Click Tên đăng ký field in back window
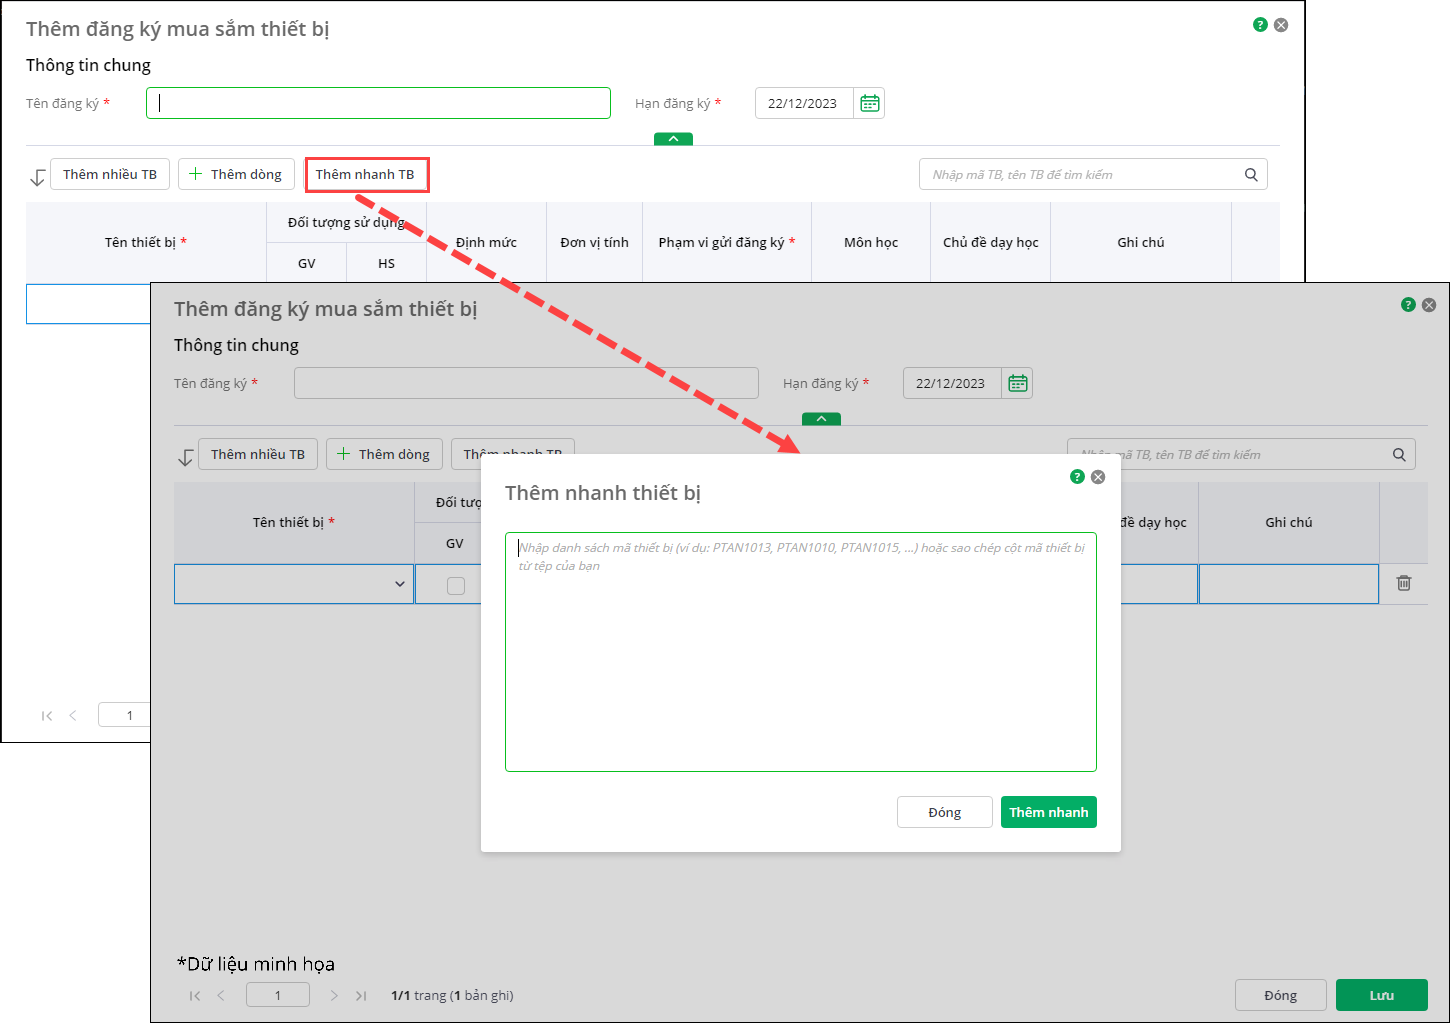Viewport: 1450px width, 1023px height. point(378,103)
